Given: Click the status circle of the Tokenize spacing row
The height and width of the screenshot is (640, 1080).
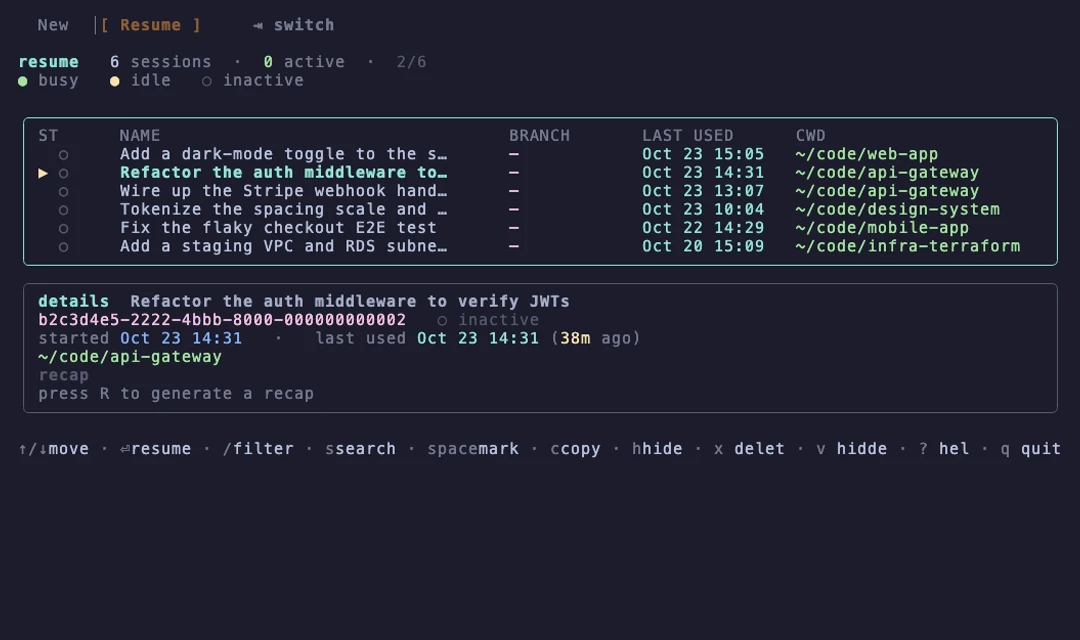Looking at the screenshot, I should [x=63, y=210].
